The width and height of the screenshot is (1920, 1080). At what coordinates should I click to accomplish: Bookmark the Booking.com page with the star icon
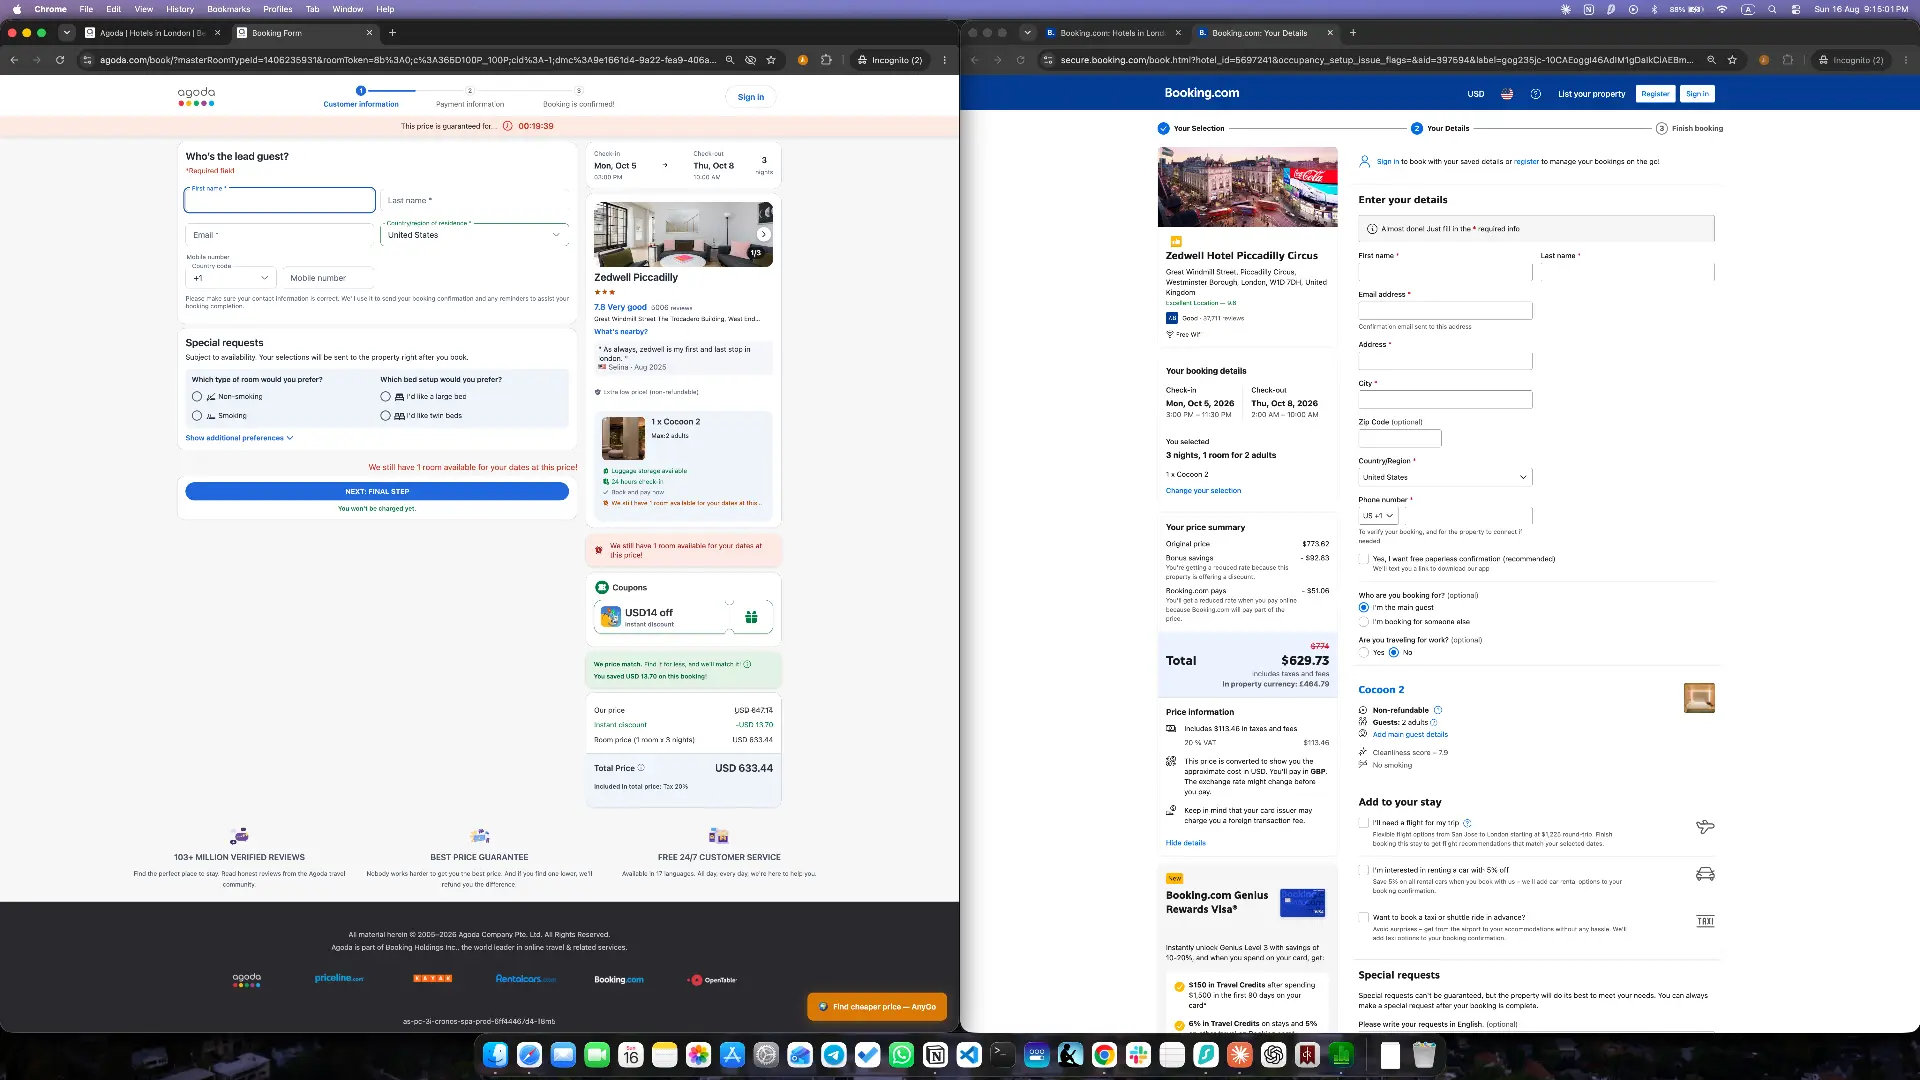click(x=1732, y=60)
